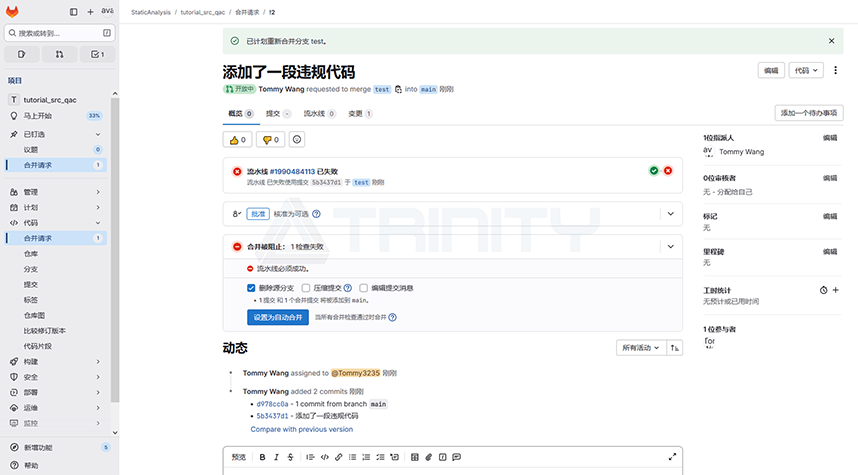Check the edit commit message option
858x475 pixels.
click(364, 287)
